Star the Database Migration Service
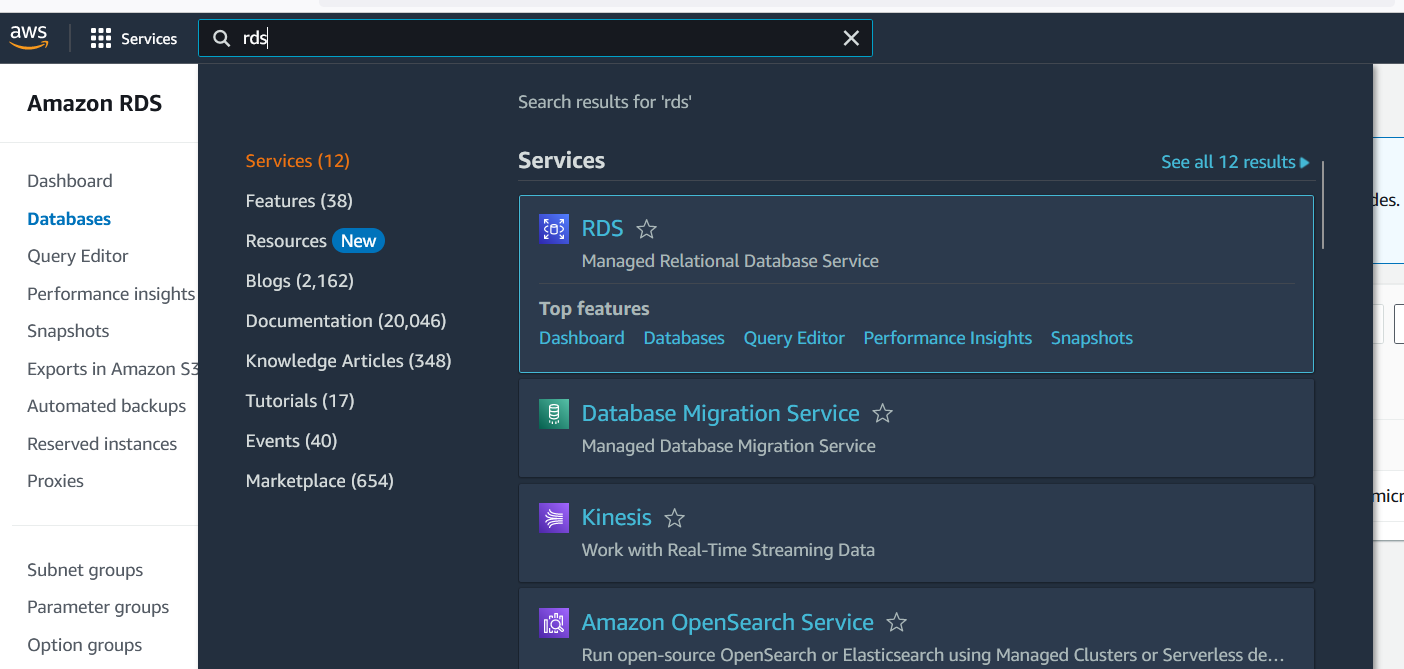This screenshot has height=669, width=1404. click(x=882, y=414)
